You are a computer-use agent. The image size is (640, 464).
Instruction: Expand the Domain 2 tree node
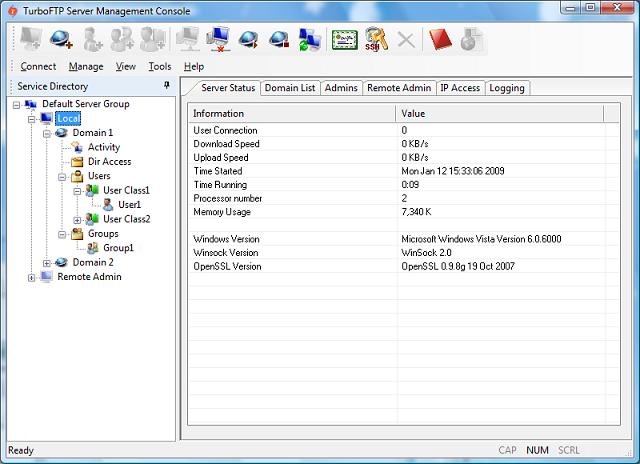(47, 263)
